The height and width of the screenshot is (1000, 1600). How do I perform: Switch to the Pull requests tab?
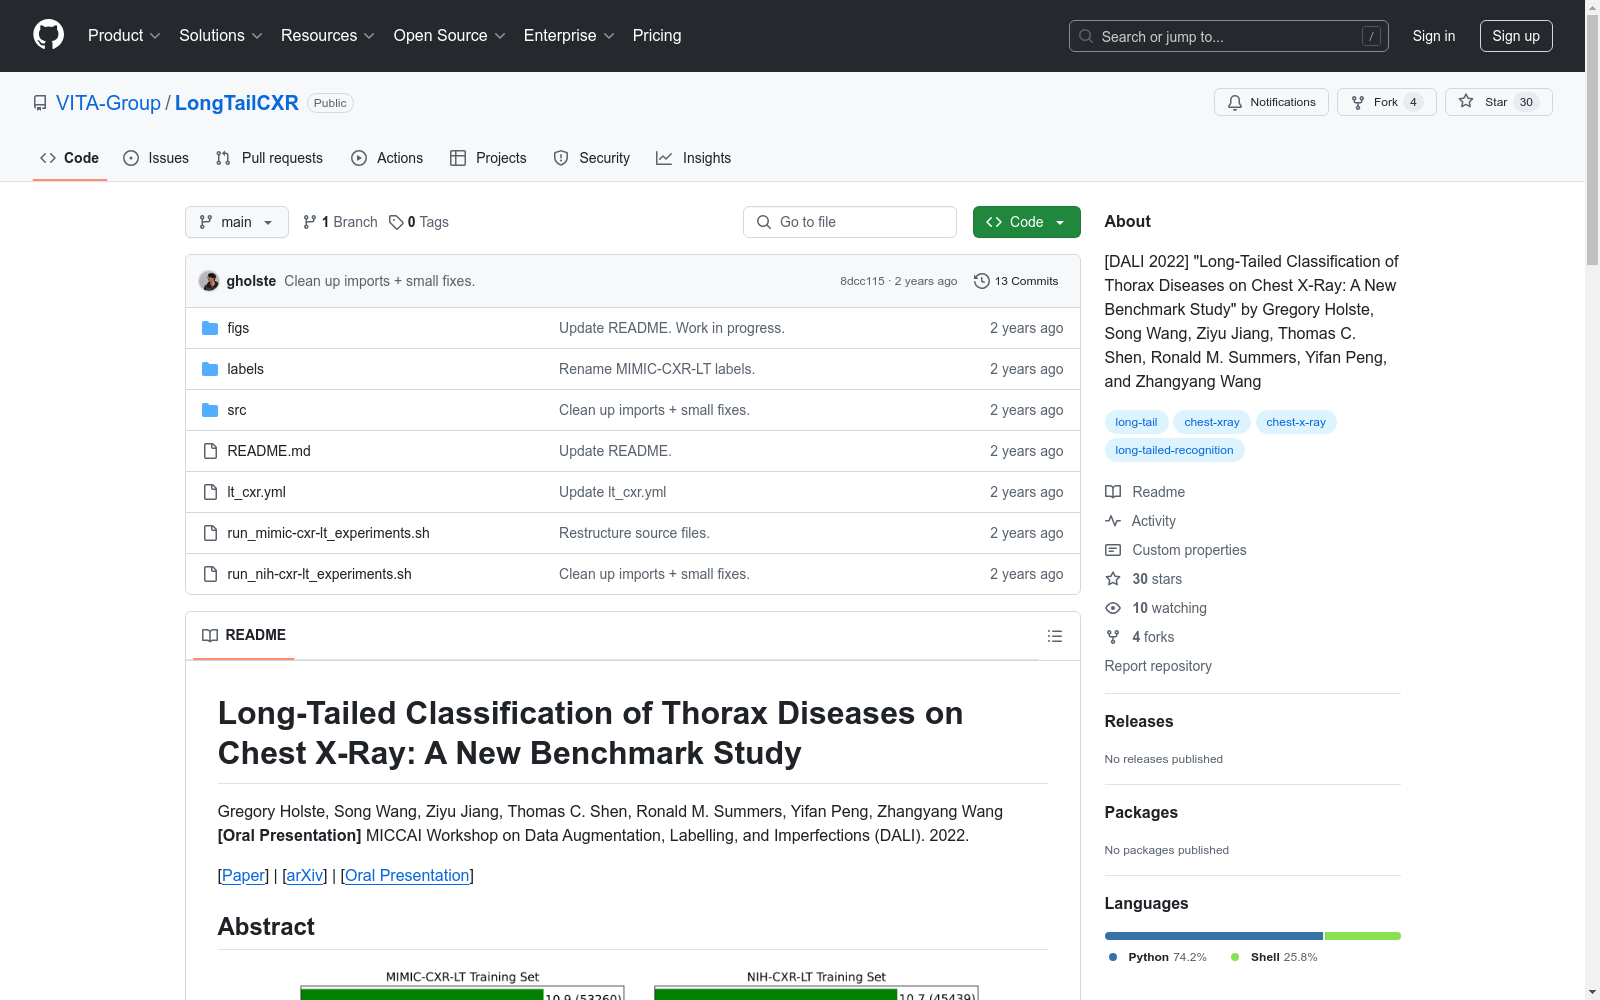(269, 158)
